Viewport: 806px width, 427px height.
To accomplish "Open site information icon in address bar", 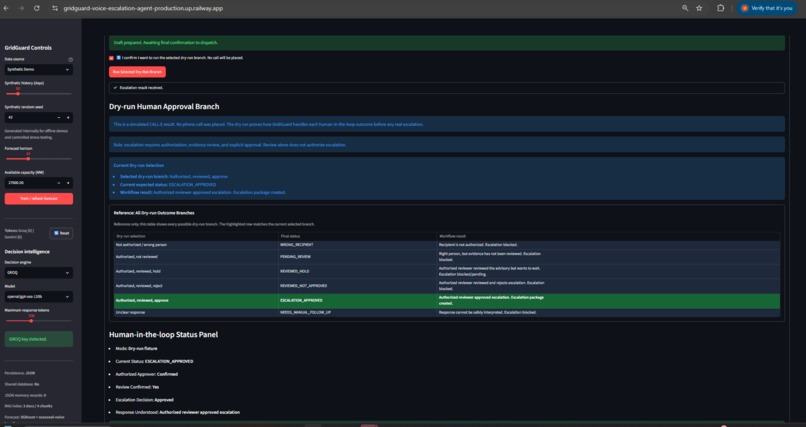I will coord(55,8).
